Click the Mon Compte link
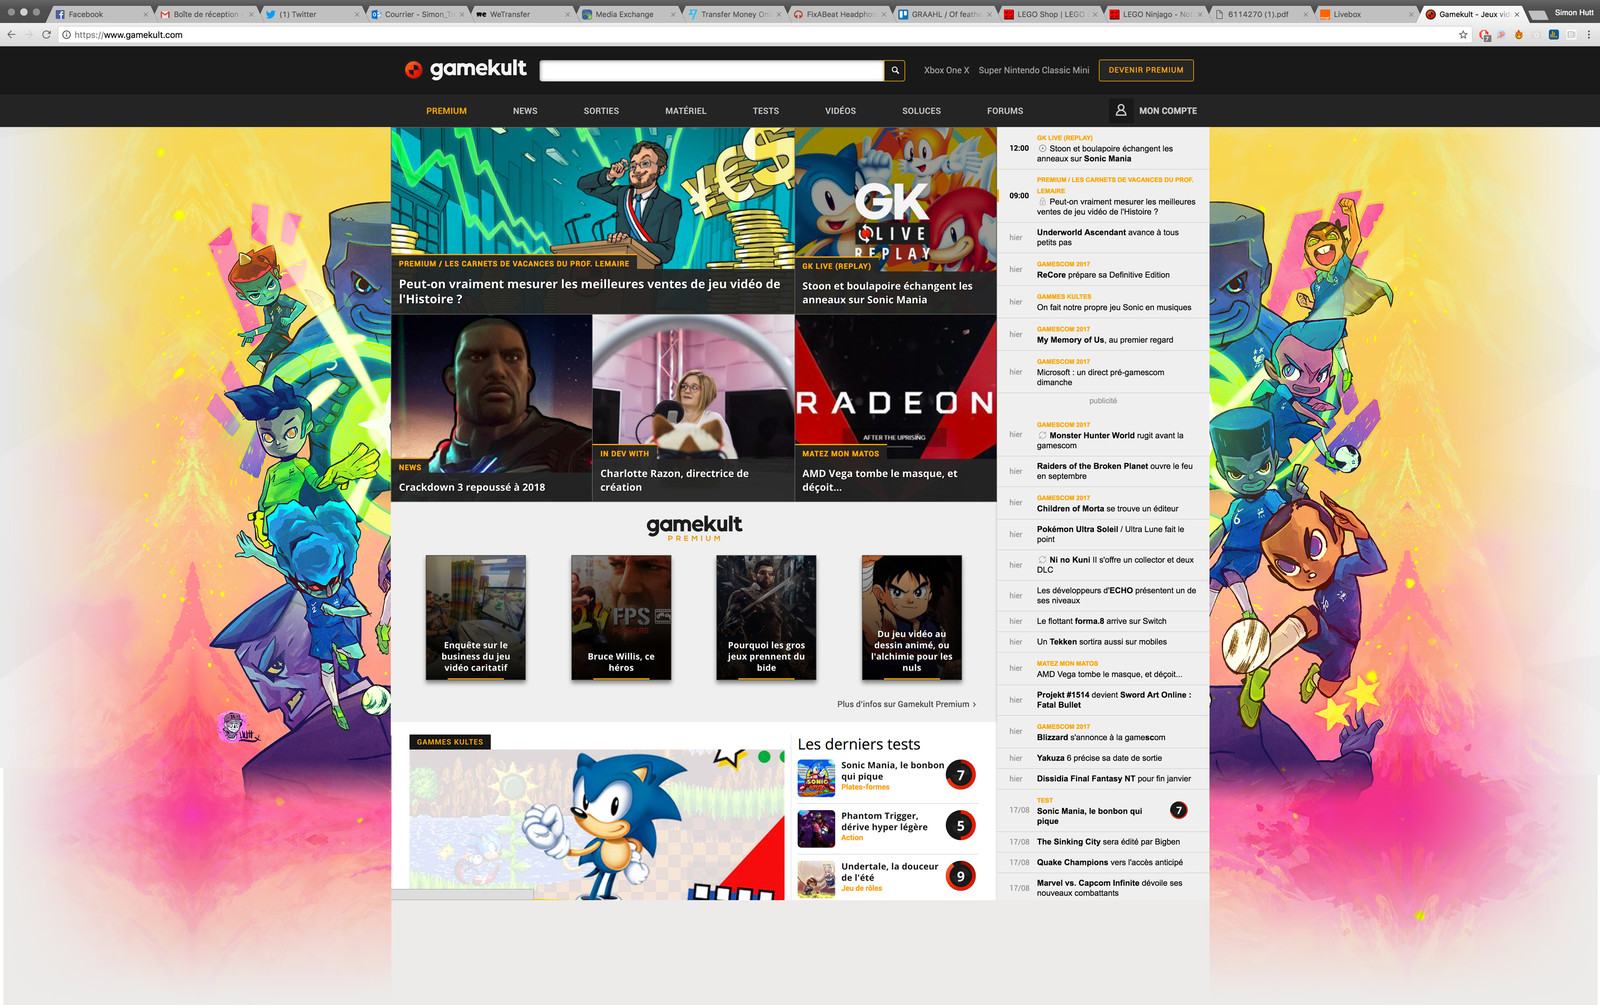 (x=1167, y=111)
